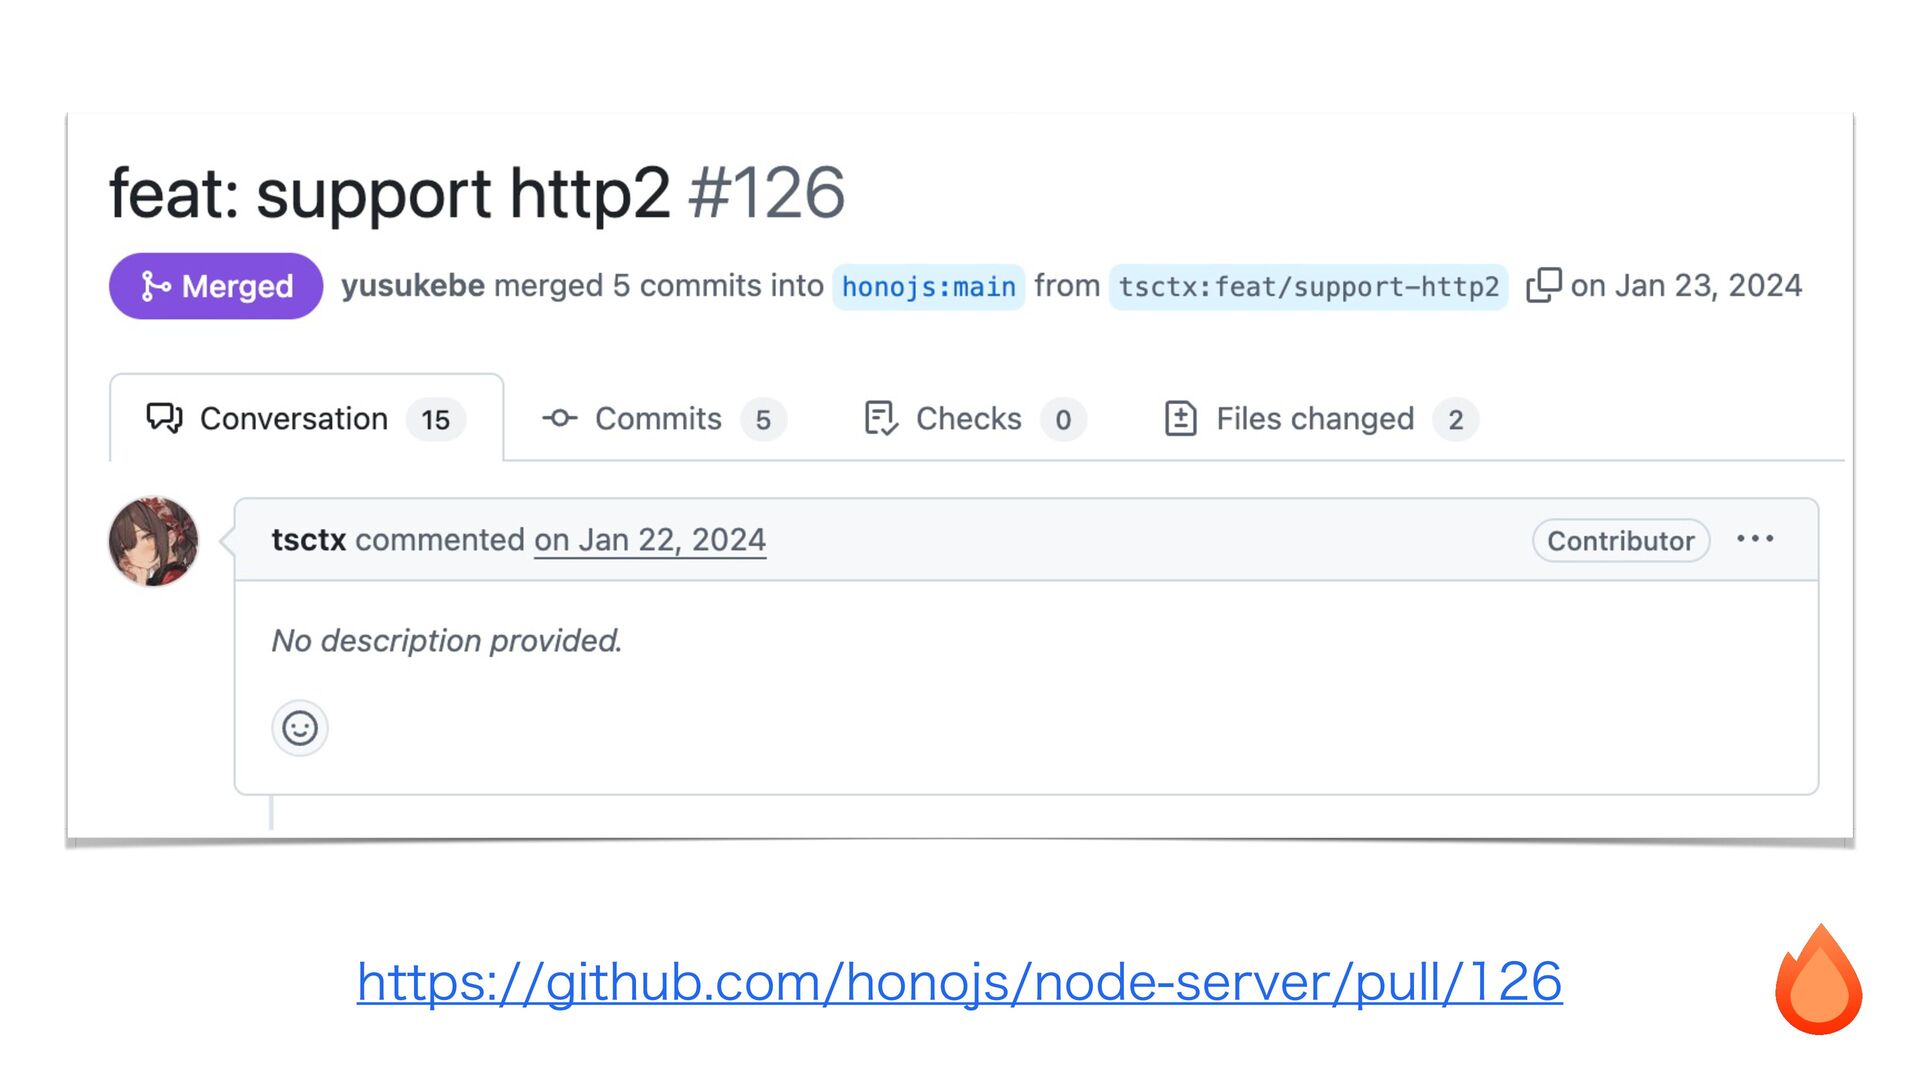Open the emoji reaction picker
The image size is (1920, 1080).
coord(299,728)
